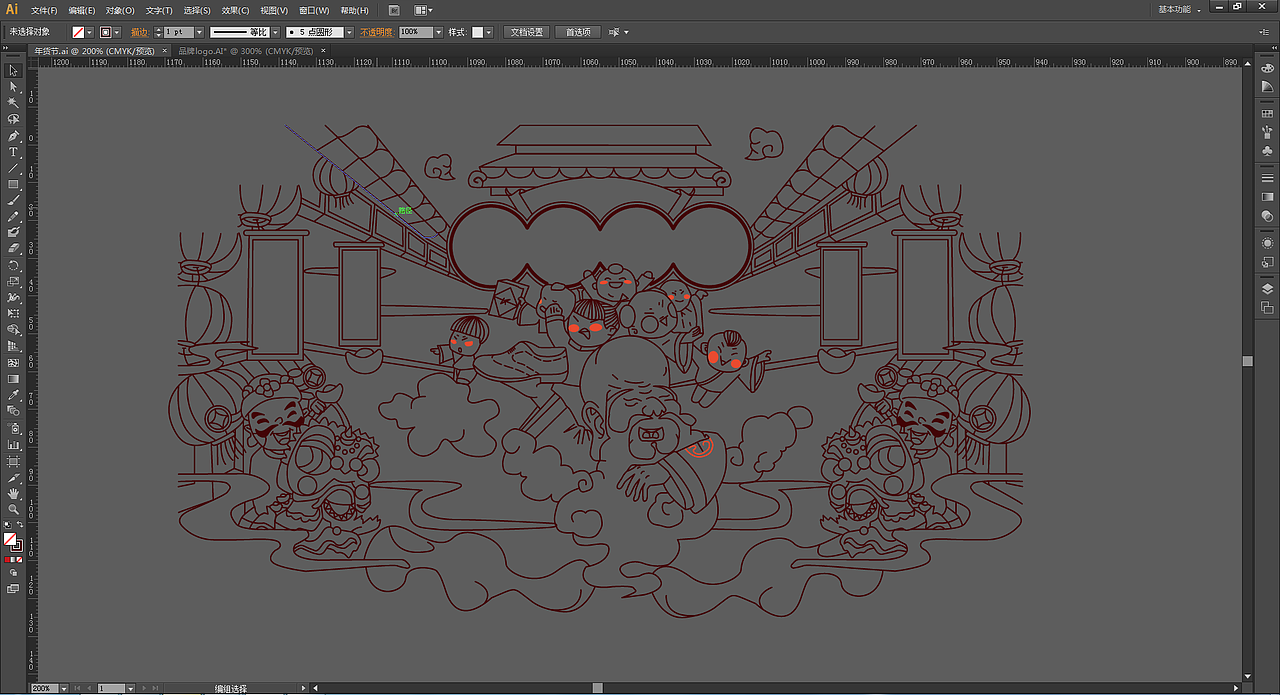Viewport: 1280px width, 695px height.
Task: Select the Column Graph tool
Action: [13, 444]
